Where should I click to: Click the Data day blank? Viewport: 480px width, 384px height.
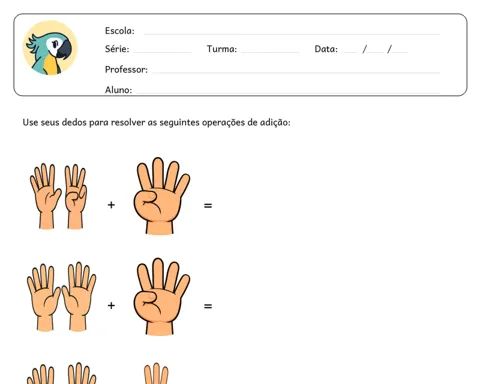pyautogui.click(x=350, y=52)
